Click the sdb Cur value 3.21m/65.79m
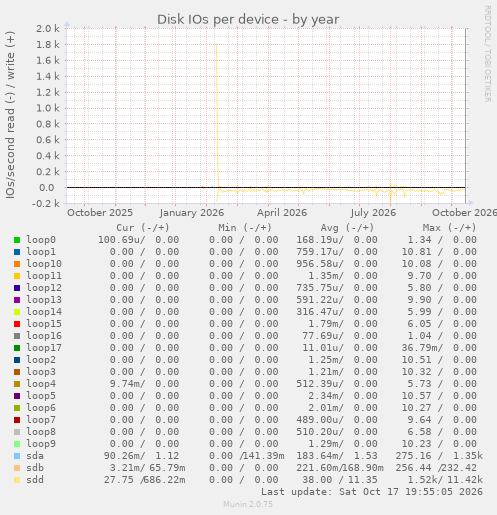Screen dimensions: 497x515 tap(148, 468)
